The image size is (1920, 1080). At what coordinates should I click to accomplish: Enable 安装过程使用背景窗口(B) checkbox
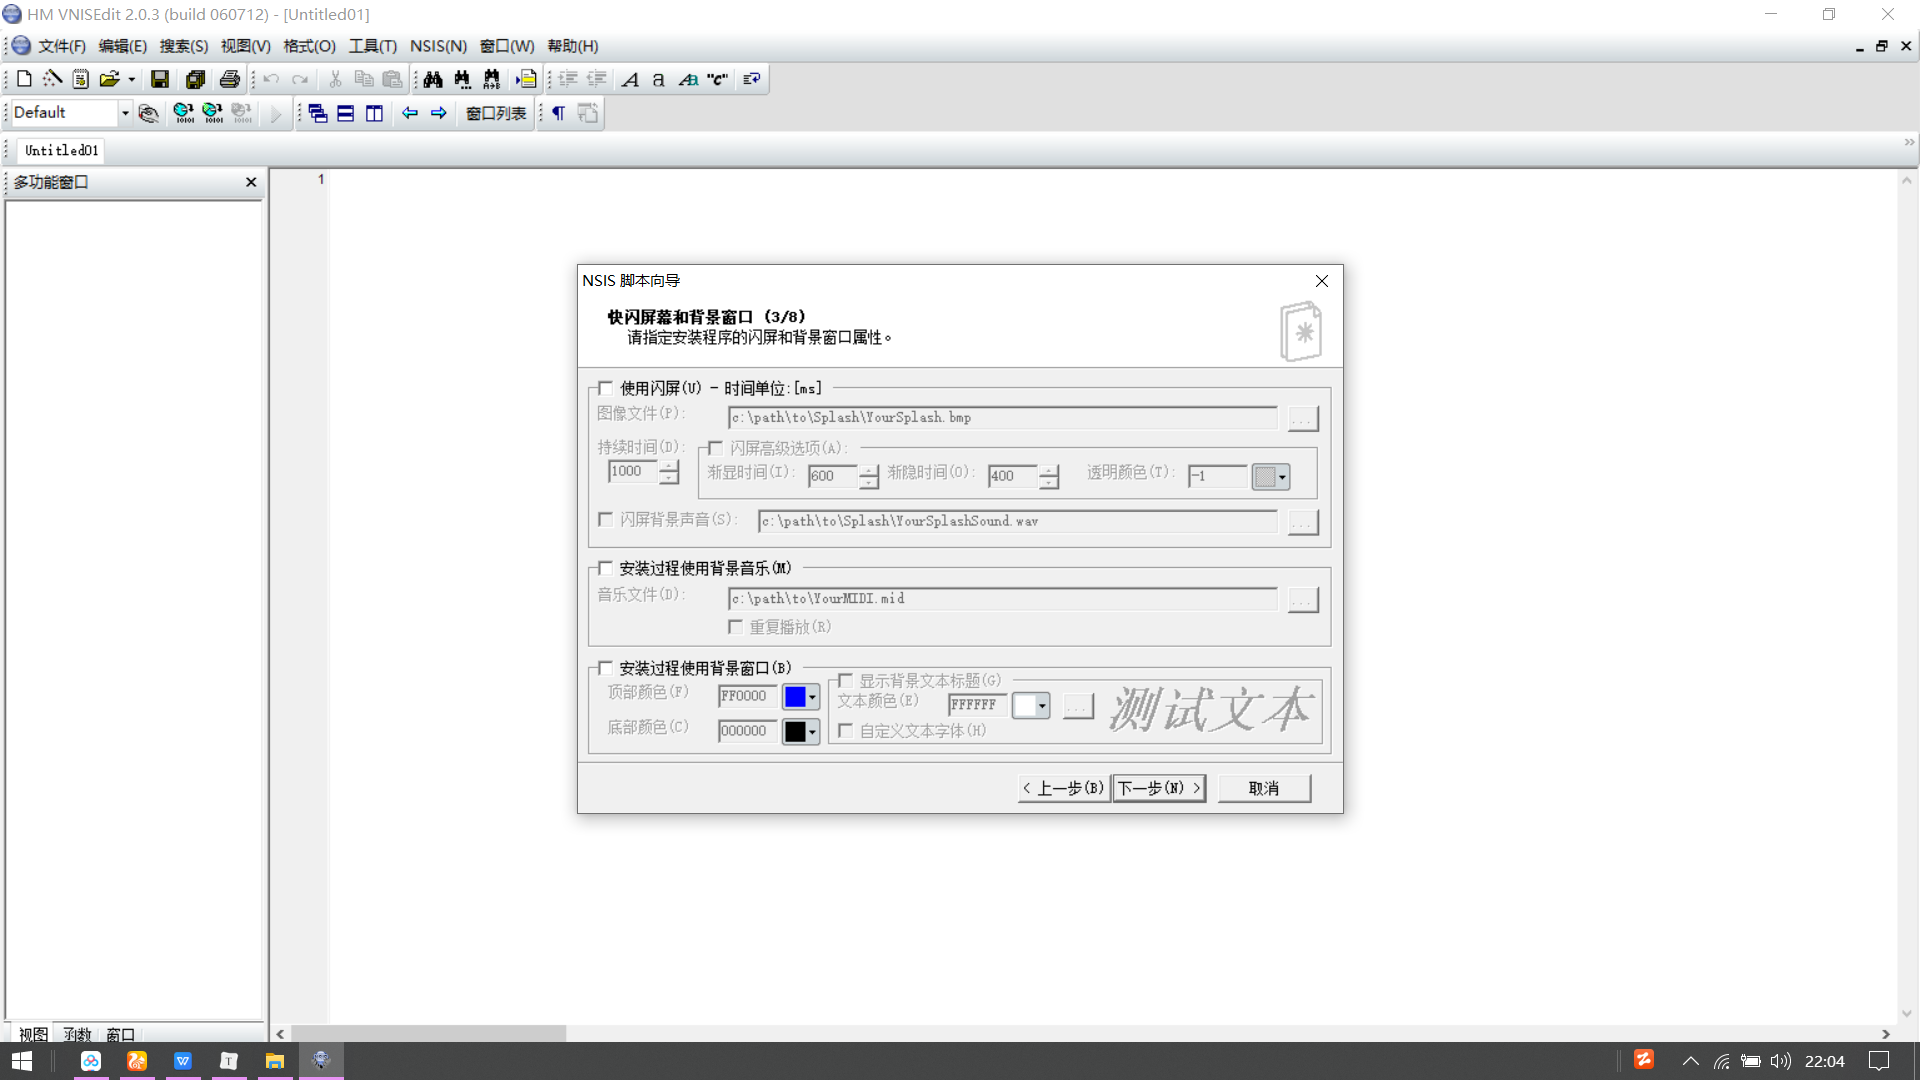coord(605,668)
